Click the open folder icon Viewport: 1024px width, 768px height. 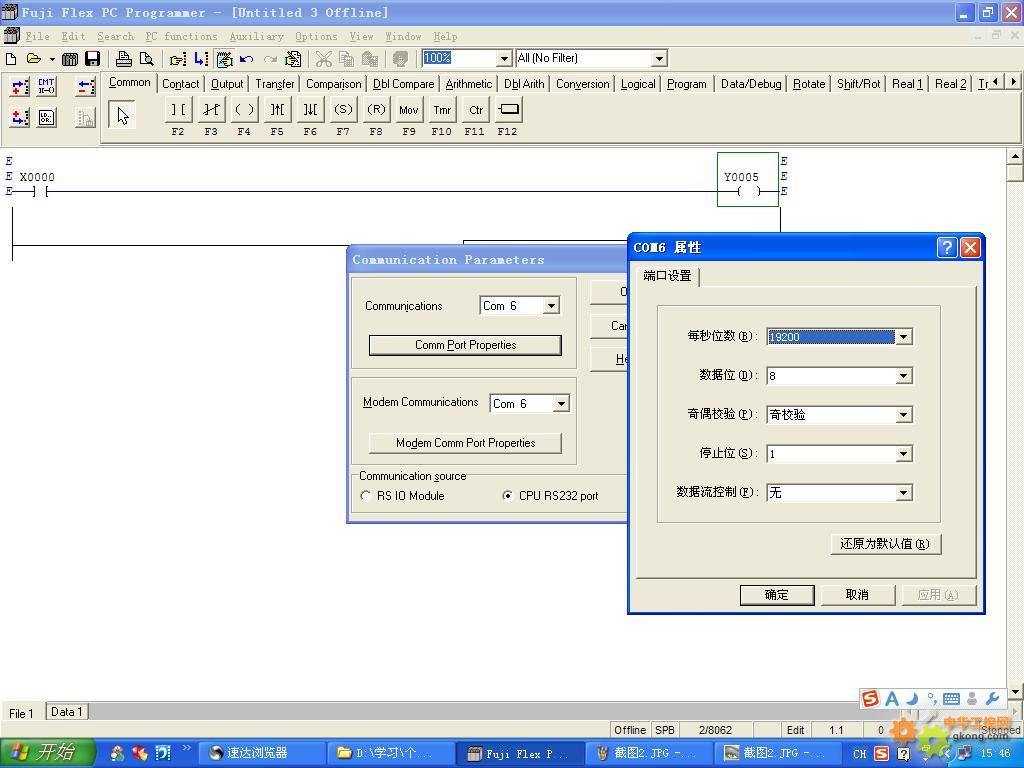coord(33,59)
